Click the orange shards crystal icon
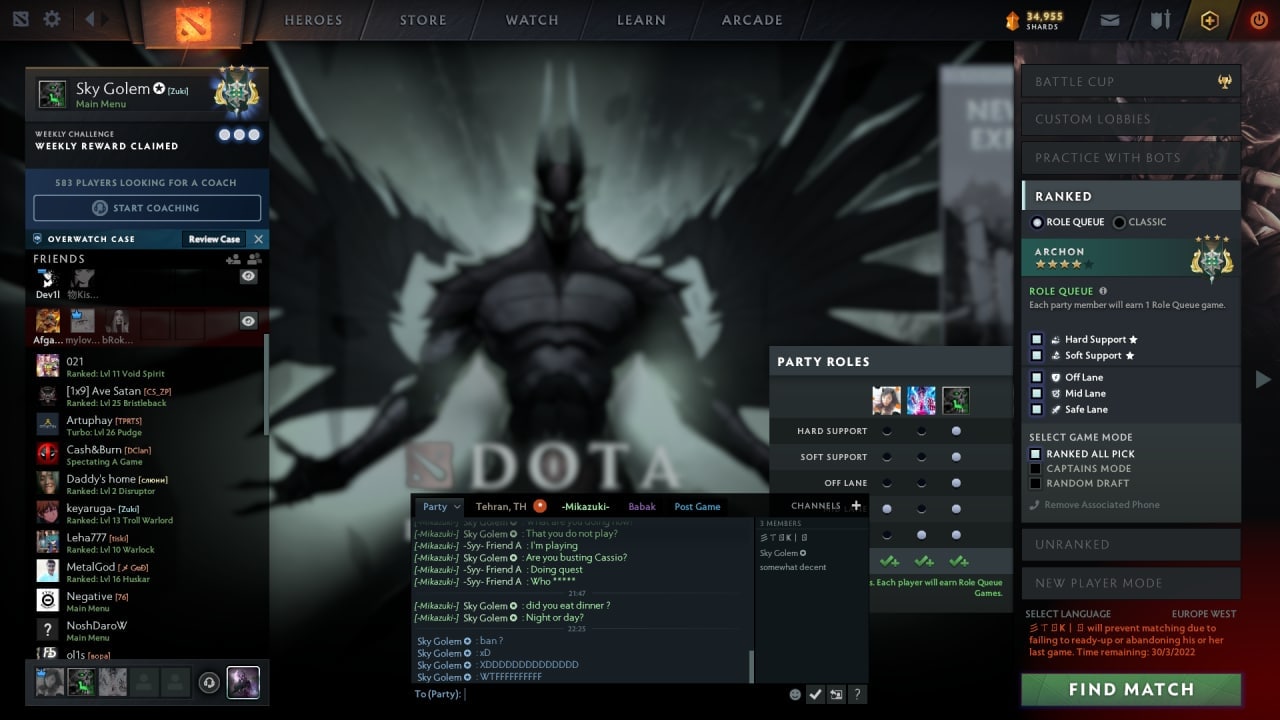 [1012, 20]
